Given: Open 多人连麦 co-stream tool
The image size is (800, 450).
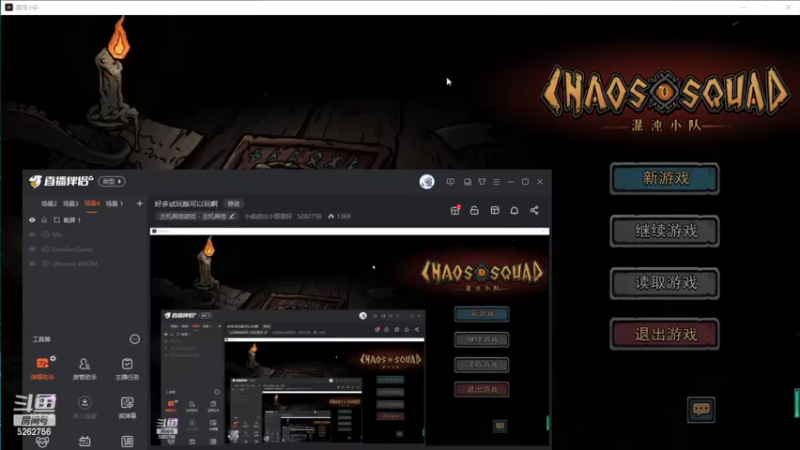Looking at the screenshot, I should pos(85,408).
